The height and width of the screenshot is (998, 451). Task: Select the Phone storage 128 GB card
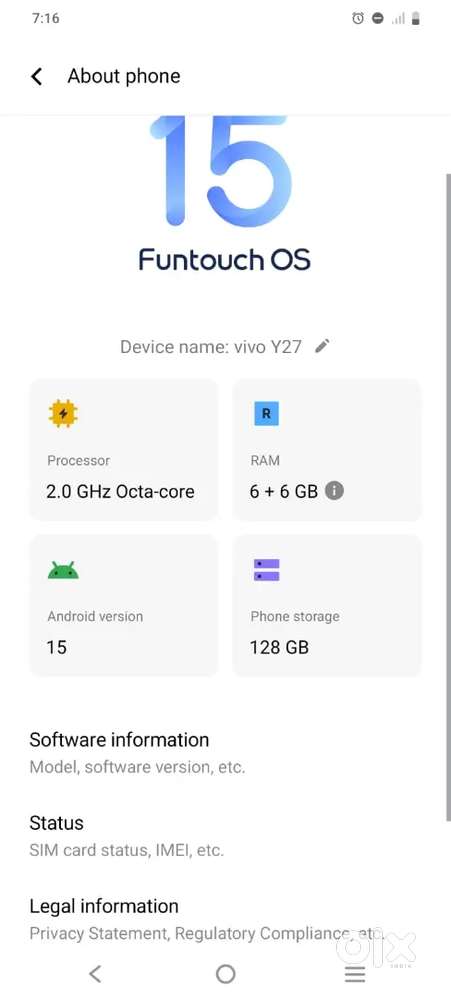327,605
